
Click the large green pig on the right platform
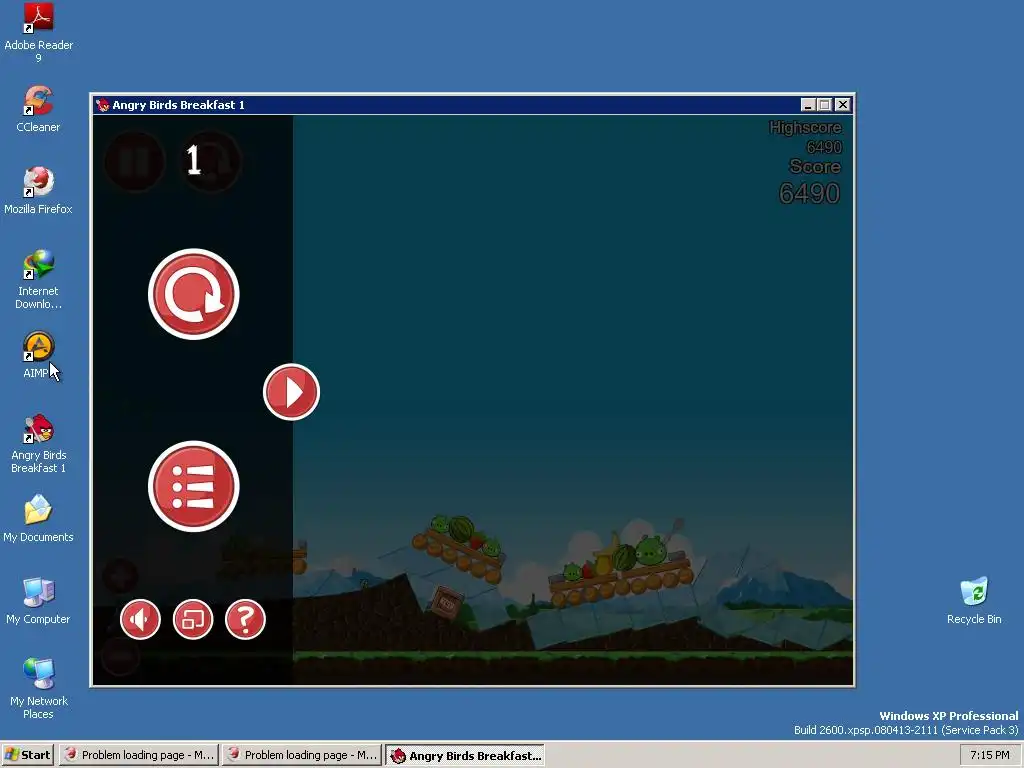(651, 550)
